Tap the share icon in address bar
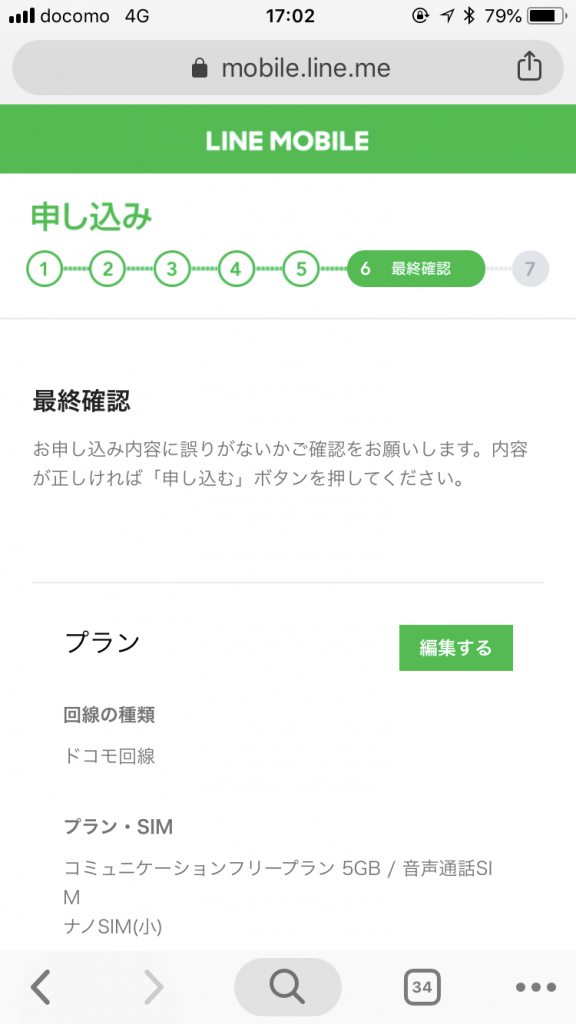This screenshot has height=1024, width=576. [x=530, y=67]
